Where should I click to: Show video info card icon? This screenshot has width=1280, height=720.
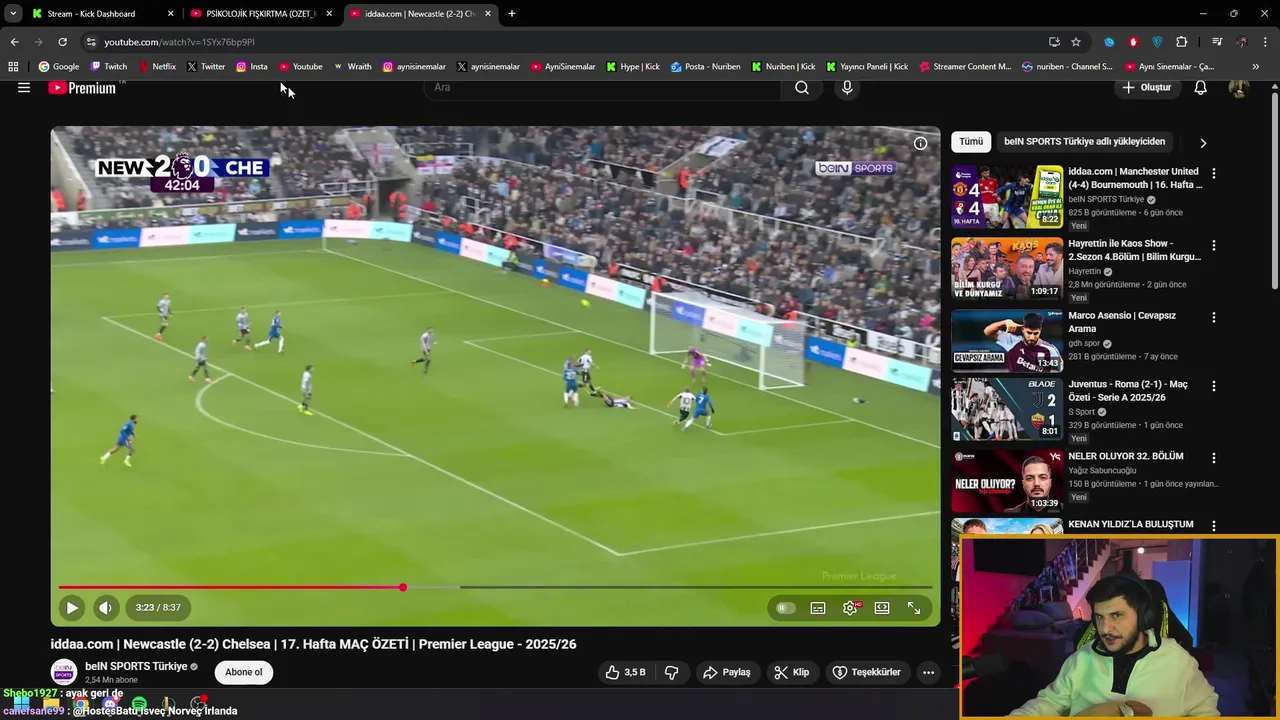point(920,143)
